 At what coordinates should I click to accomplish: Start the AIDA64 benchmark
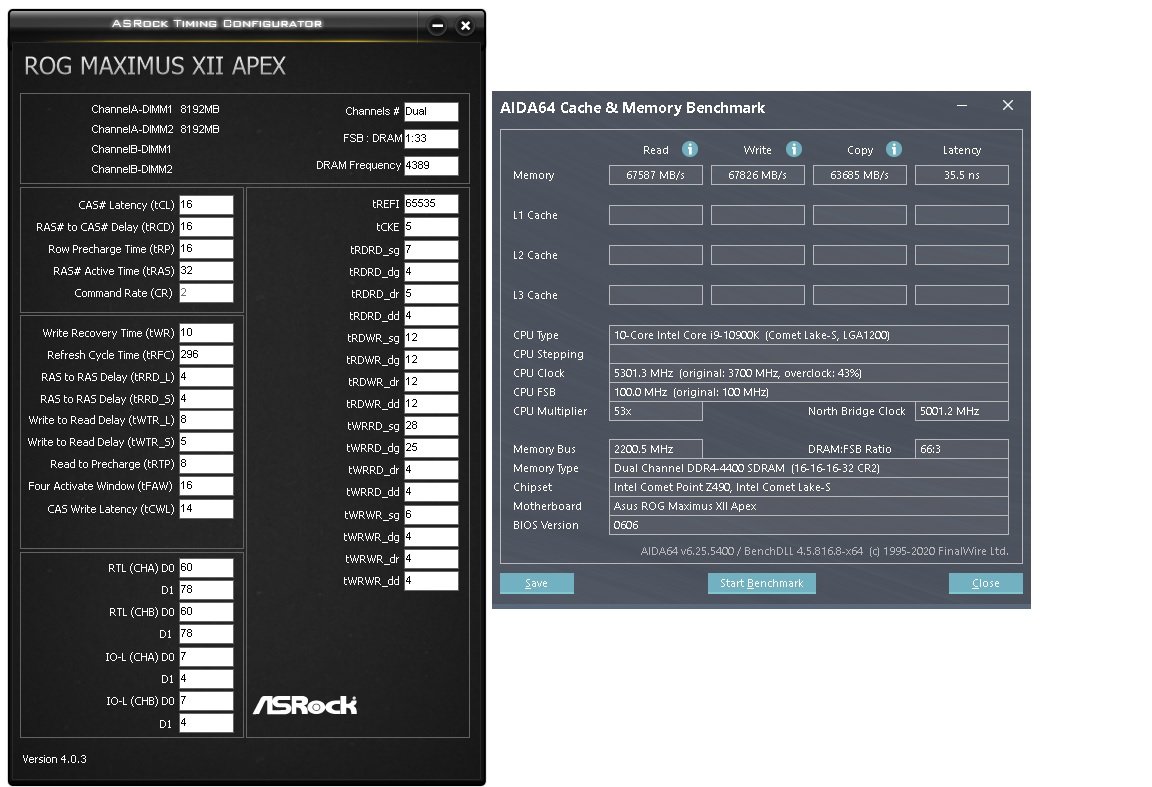(x=761, y=583)
